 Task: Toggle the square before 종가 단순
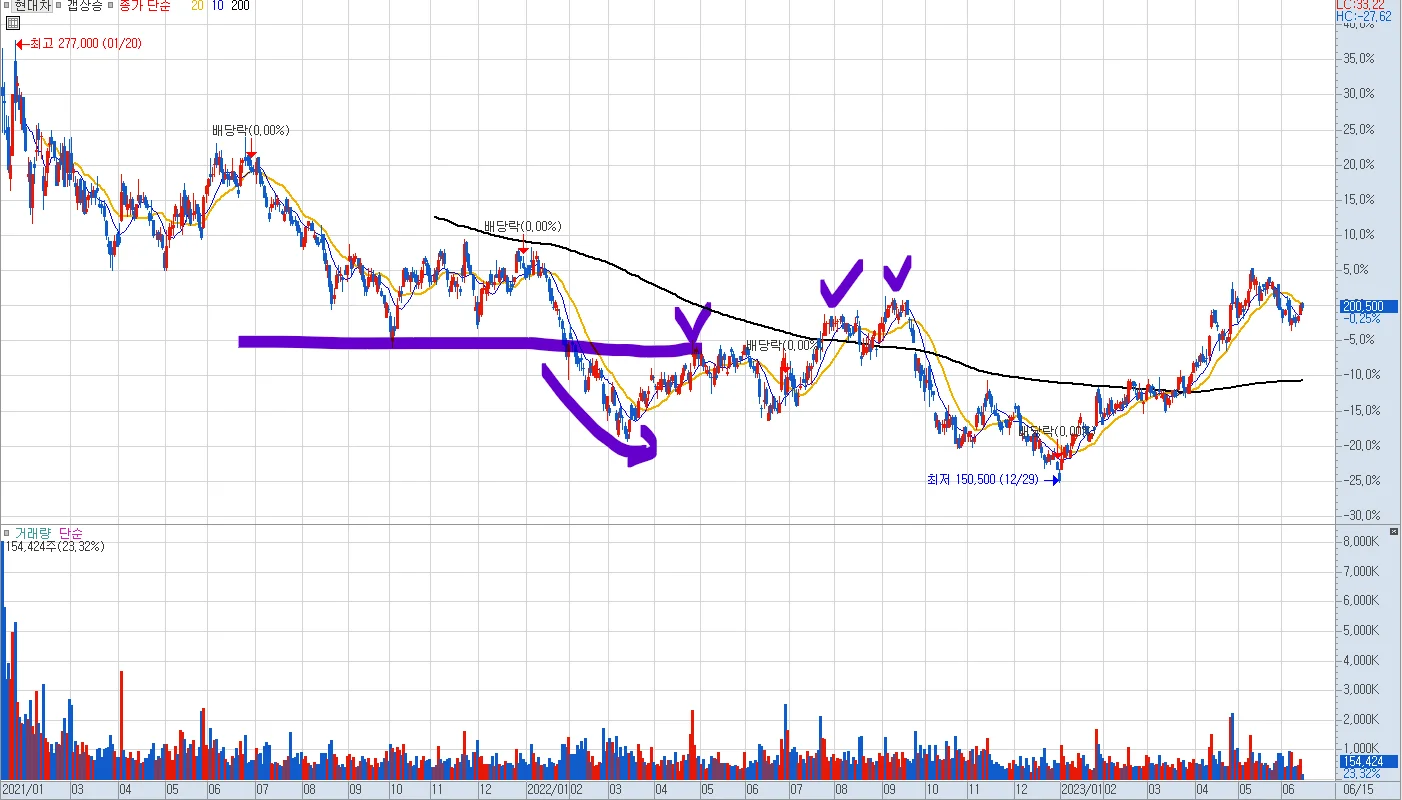(x=111, y=6)
